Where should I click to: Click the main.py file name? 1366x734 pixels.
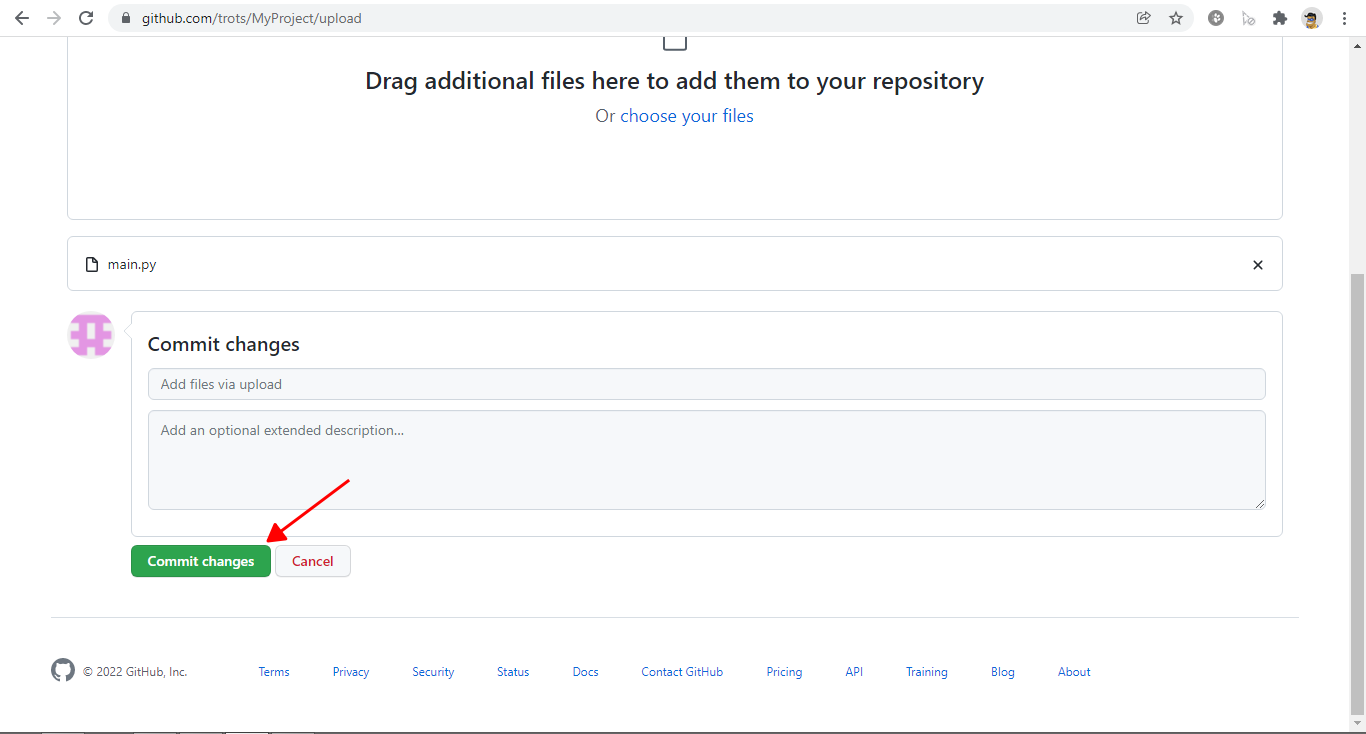pyautogui.click(x=132, y=265)
